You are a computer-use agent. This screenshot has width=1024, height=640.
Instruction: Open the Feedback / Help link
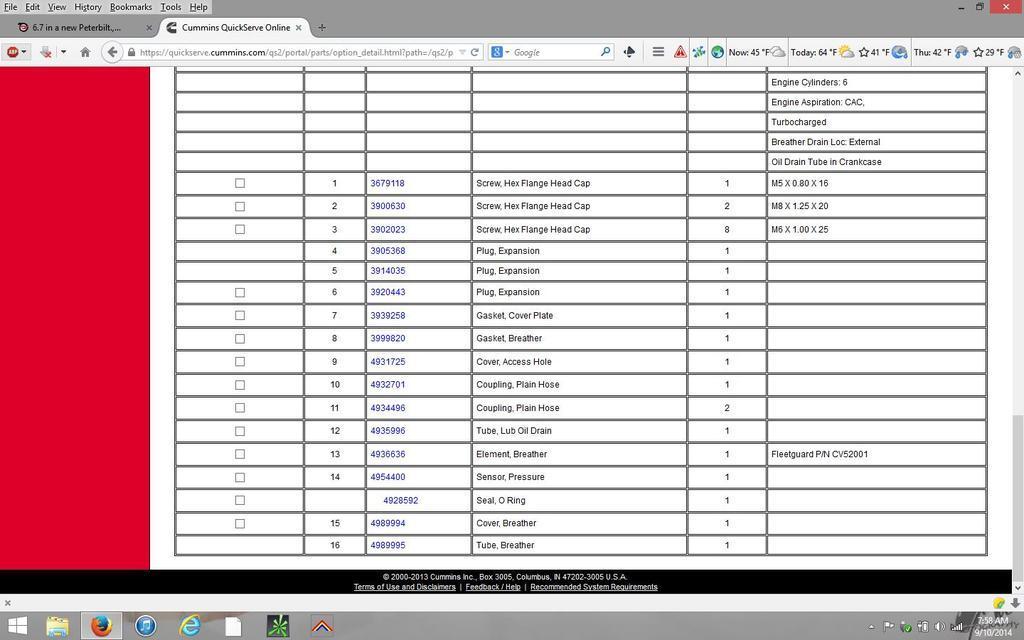[x=493, y=587]
